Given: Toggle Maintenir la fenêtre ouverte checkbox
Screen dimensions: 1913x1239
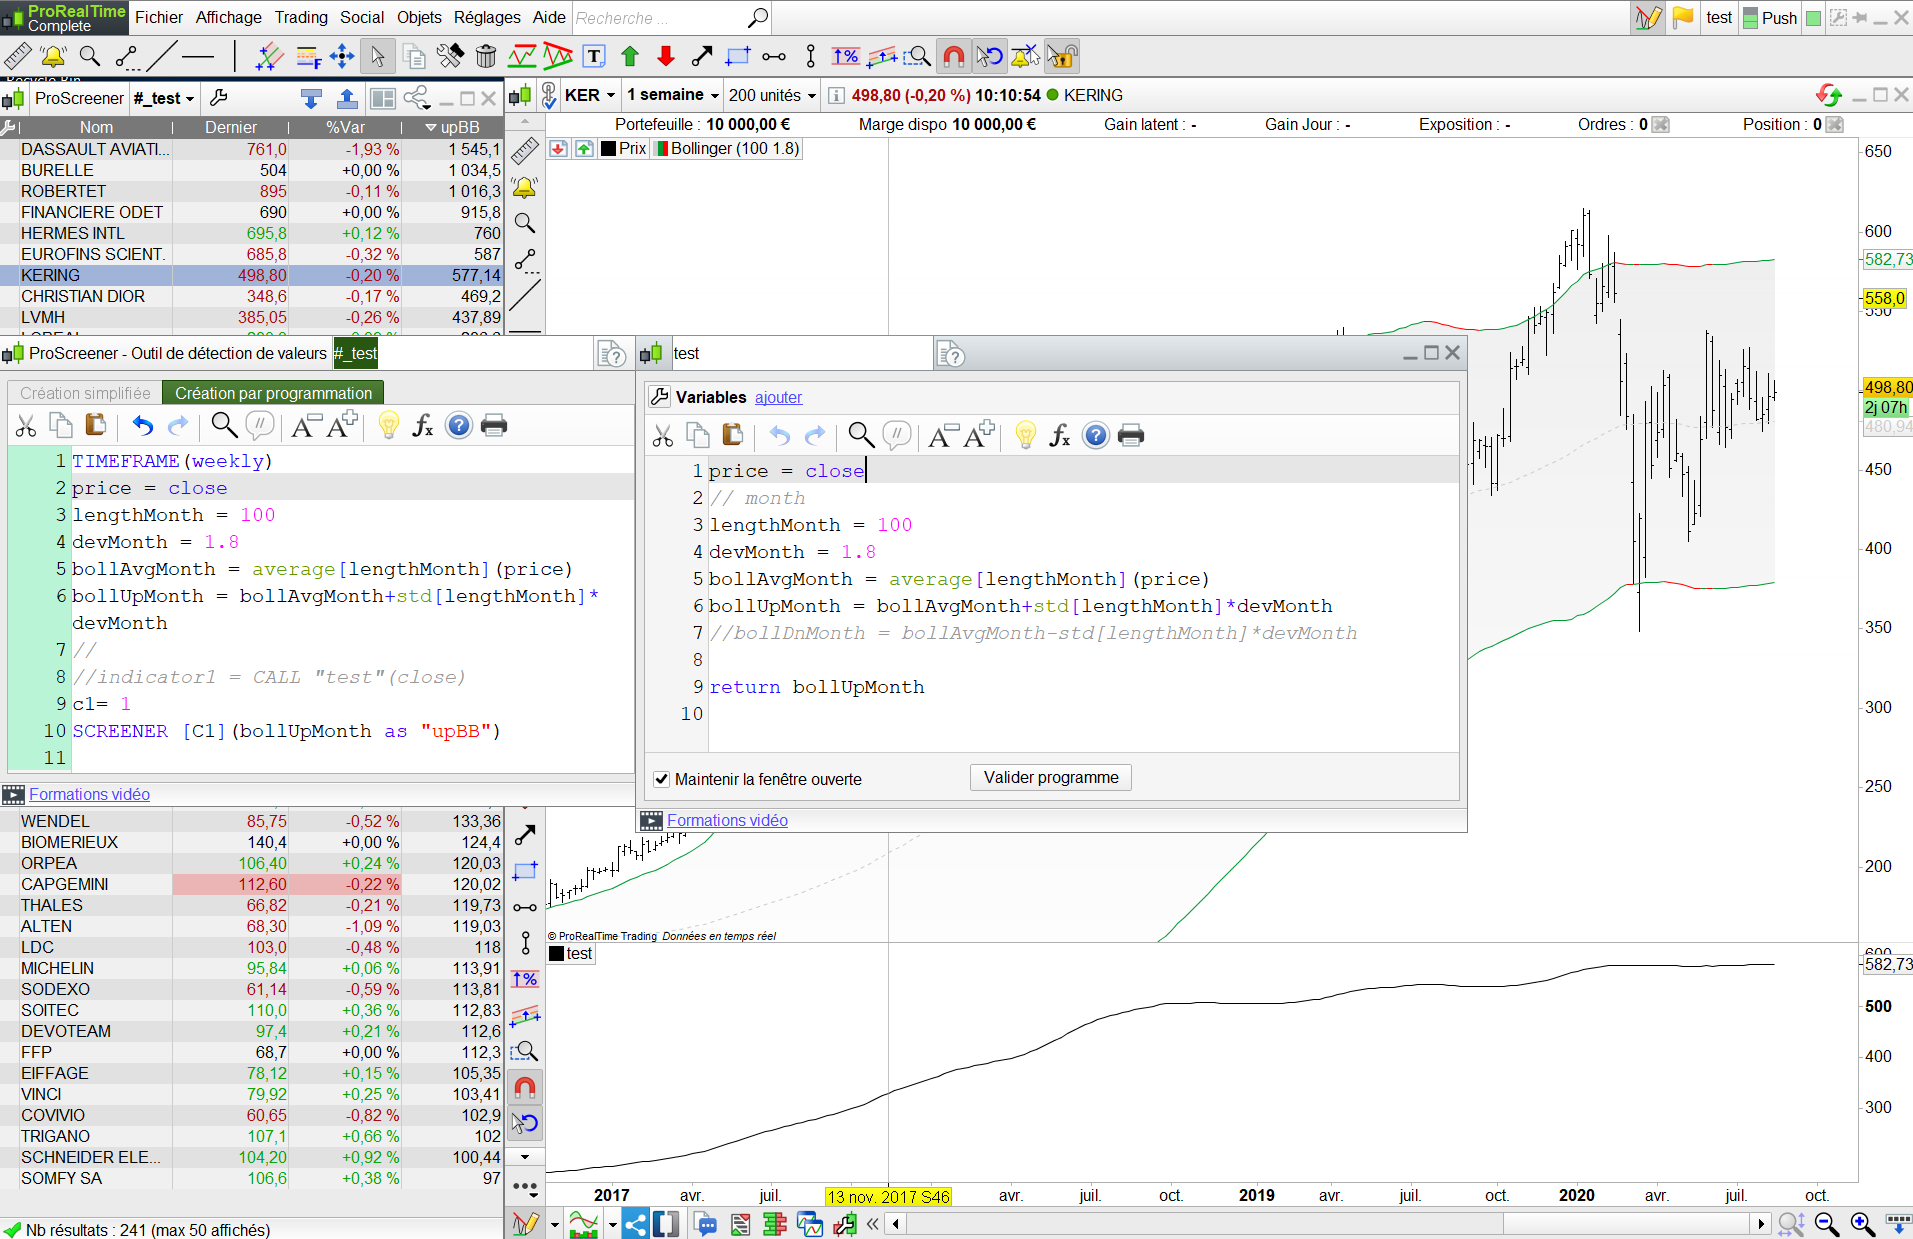Looking at the screenshot, I should pyautogui.click(x=661, y=779).
